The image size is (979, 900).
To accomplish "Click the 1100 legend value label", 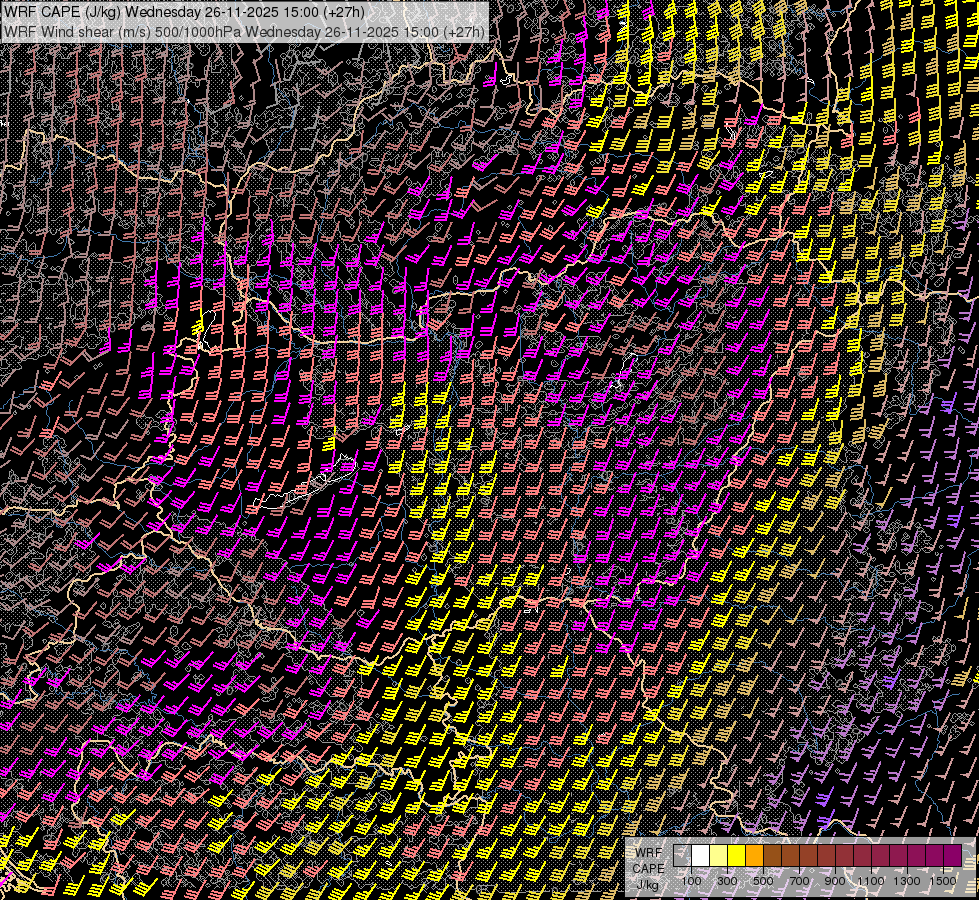I will (x=871, y=880).
